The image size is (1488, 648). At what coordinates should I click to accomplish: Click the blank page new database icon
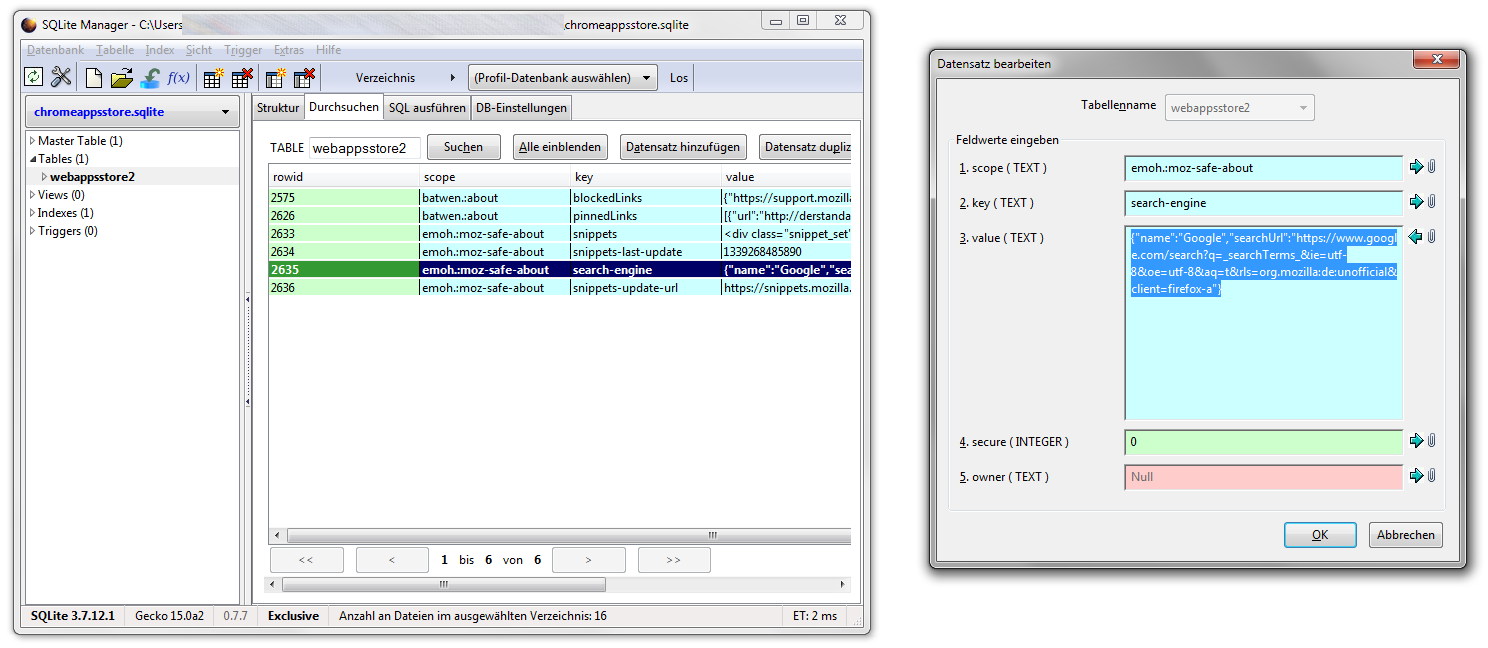point(93,77)
